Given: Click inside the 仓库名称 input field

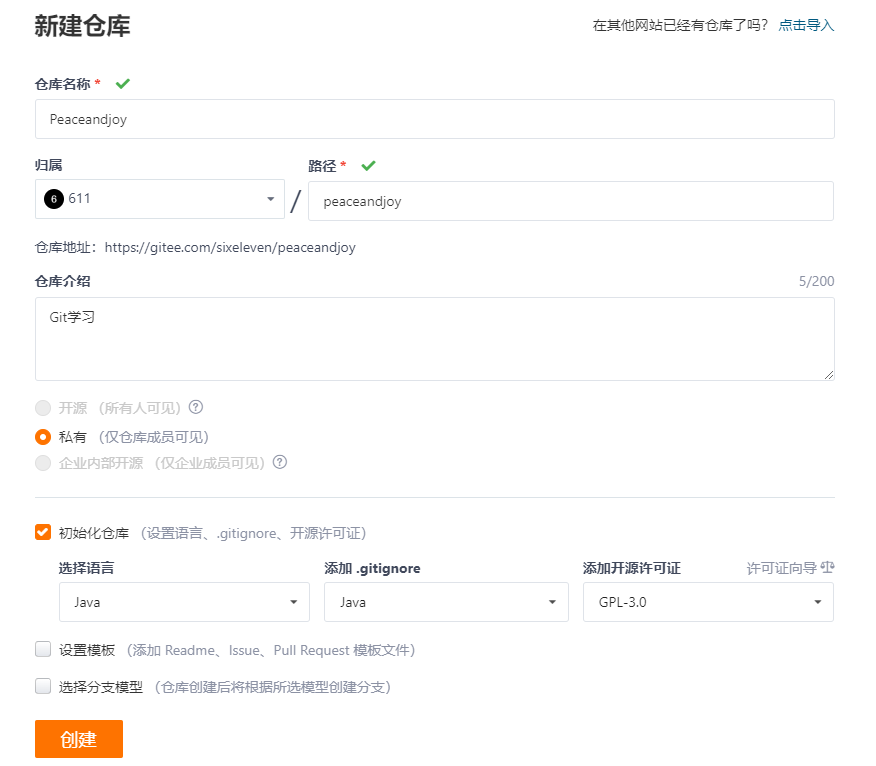Looking at the screenshot, I should 435,118.
